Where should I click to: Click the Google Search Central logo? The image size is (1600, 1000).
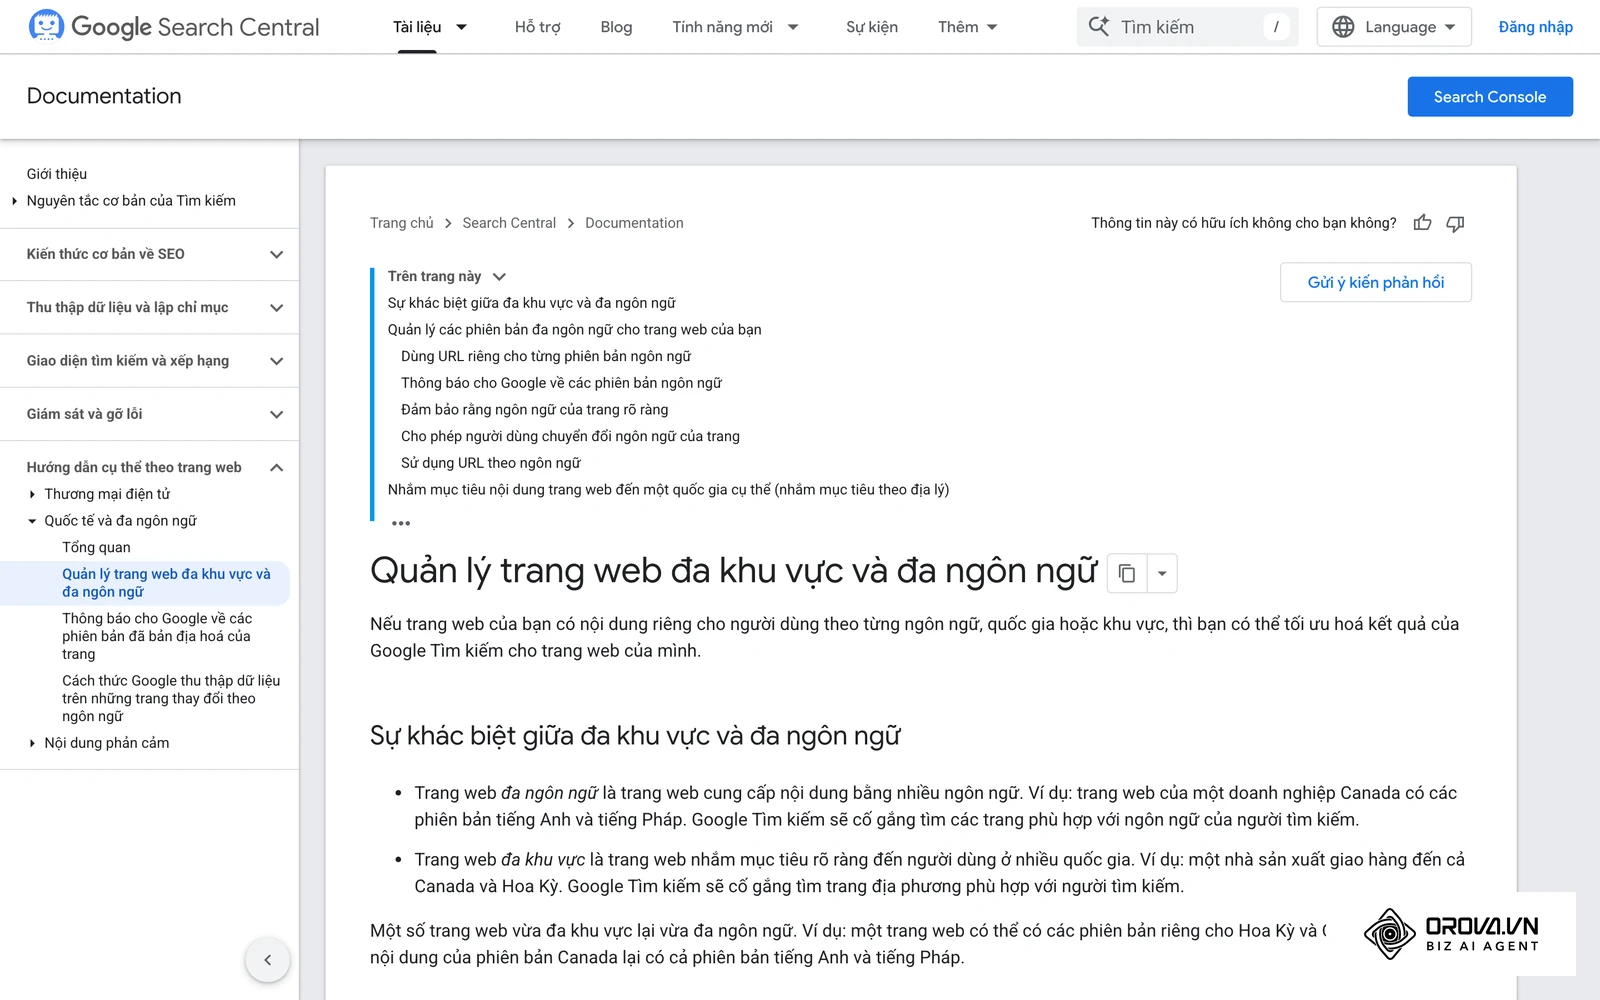tap(174, 27)
